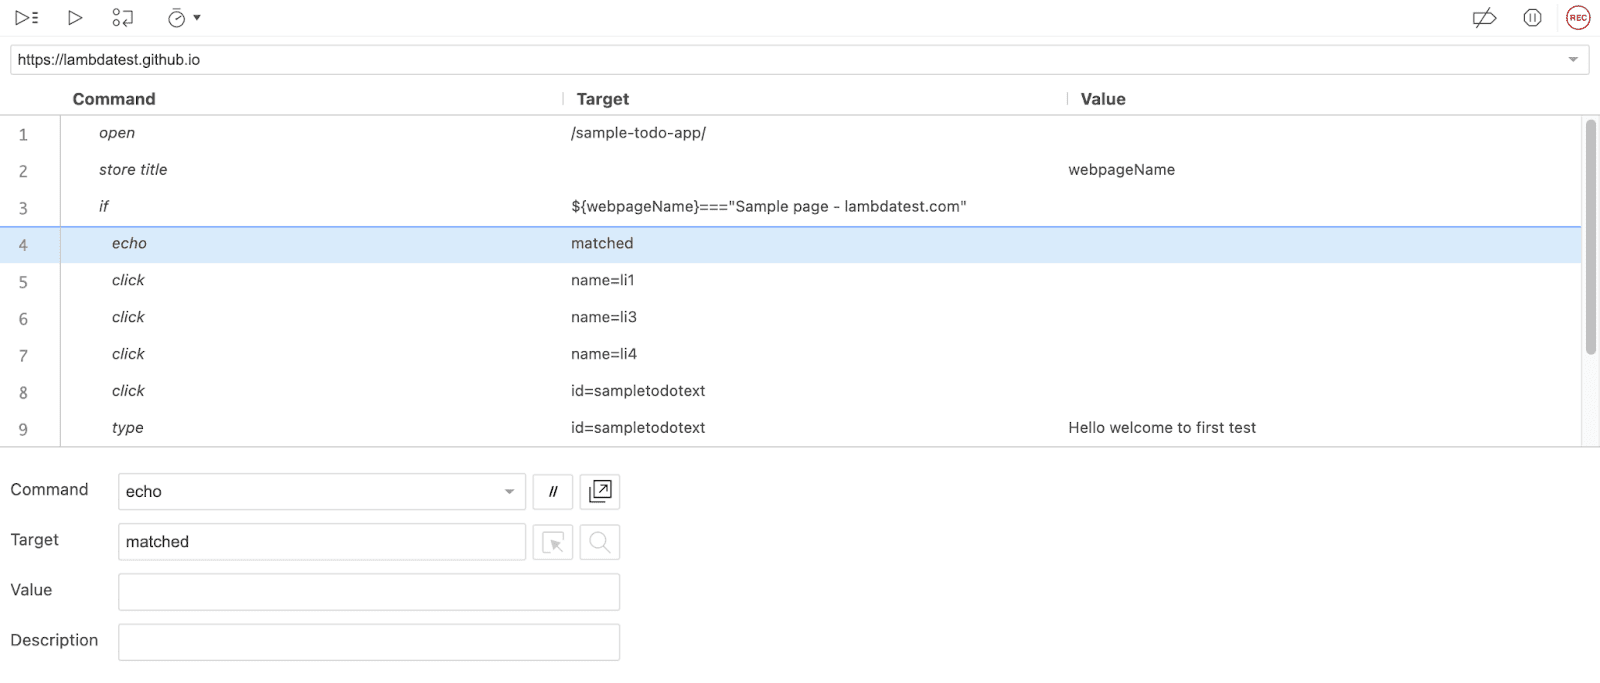Screen dimensions: 1600x683
Task: Click the command table vertical scrollbar
Action: point(1590,237)
